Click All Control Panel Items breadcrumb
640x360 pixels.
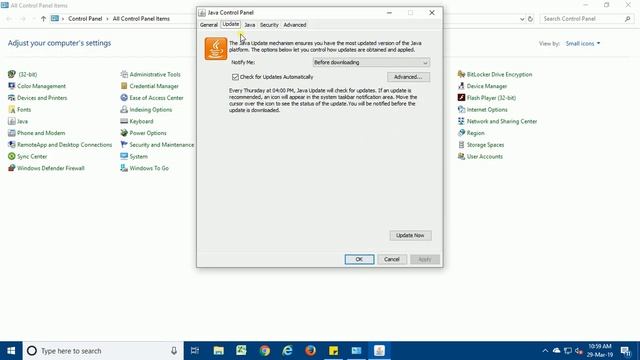coord(141,19)
